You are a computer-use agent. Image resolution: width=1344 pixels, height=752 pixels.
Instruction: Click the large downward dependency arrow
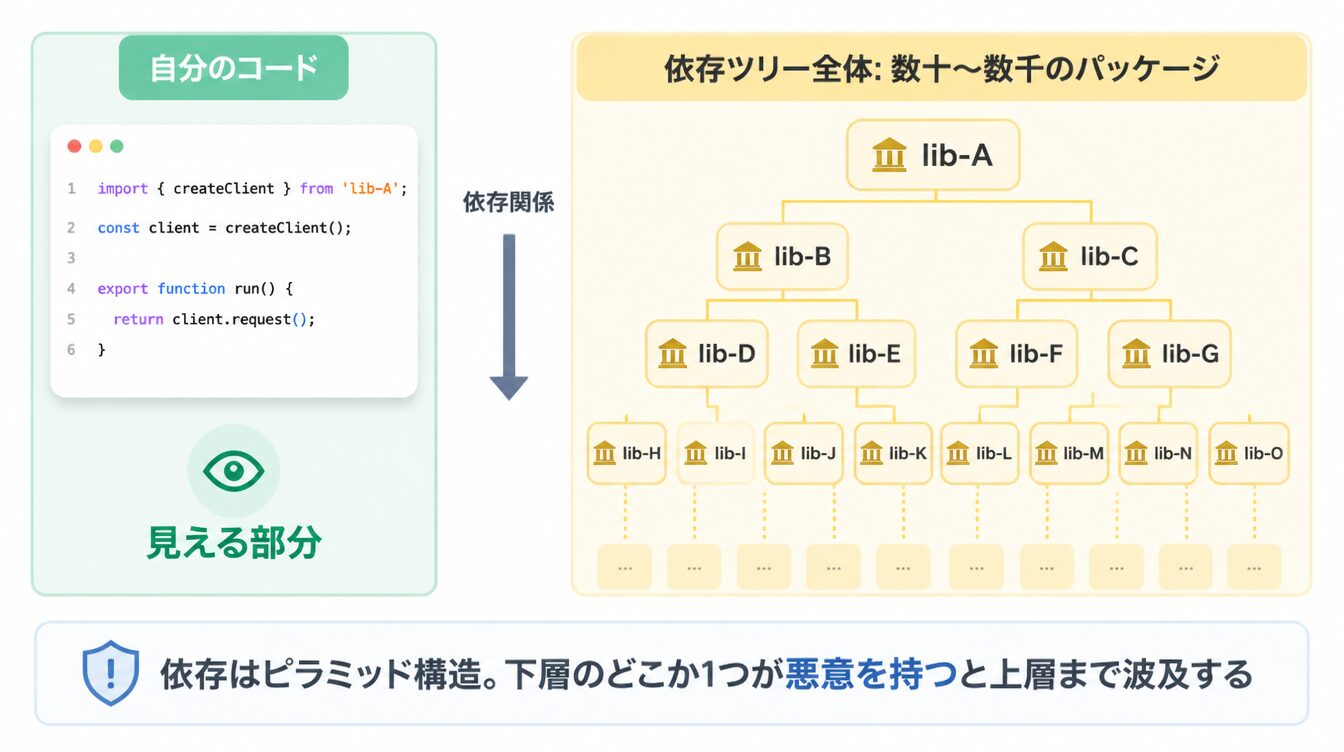pyautogui.click(x=508, y=317)
